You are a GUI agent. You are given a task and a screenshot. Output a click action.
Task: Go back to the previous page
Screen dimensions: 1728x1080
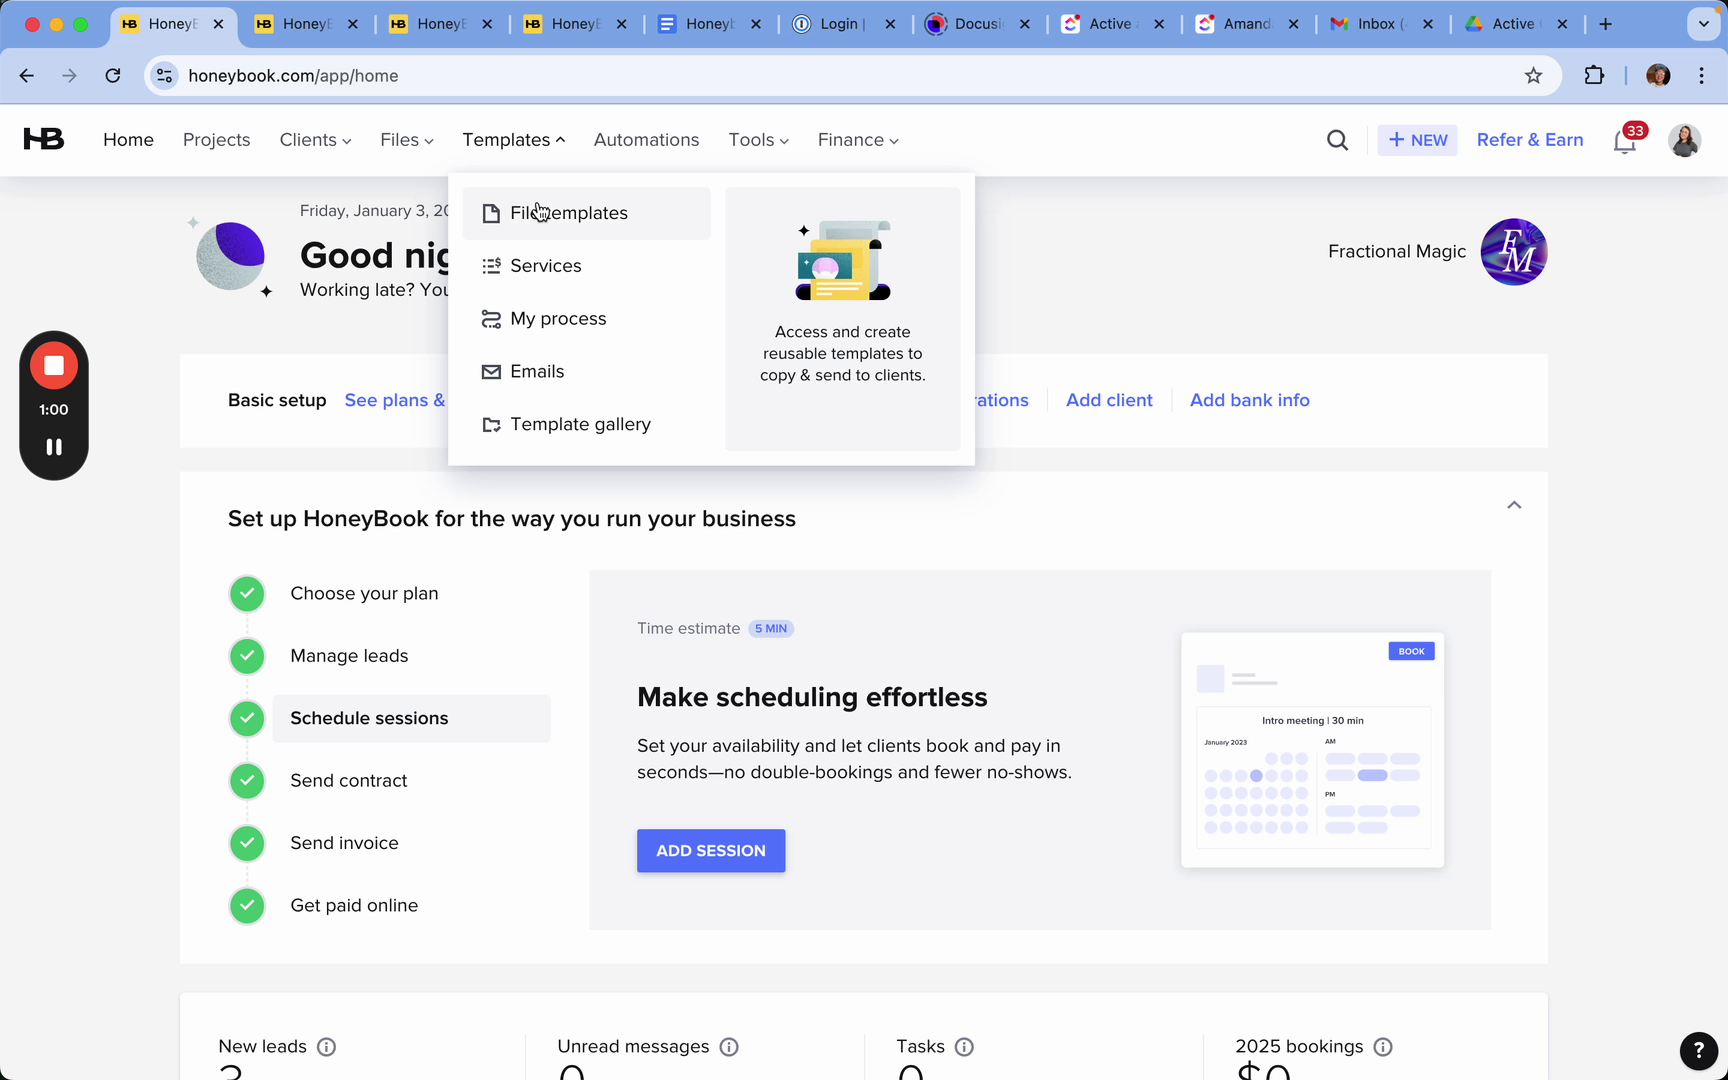(x=27, y=76)
